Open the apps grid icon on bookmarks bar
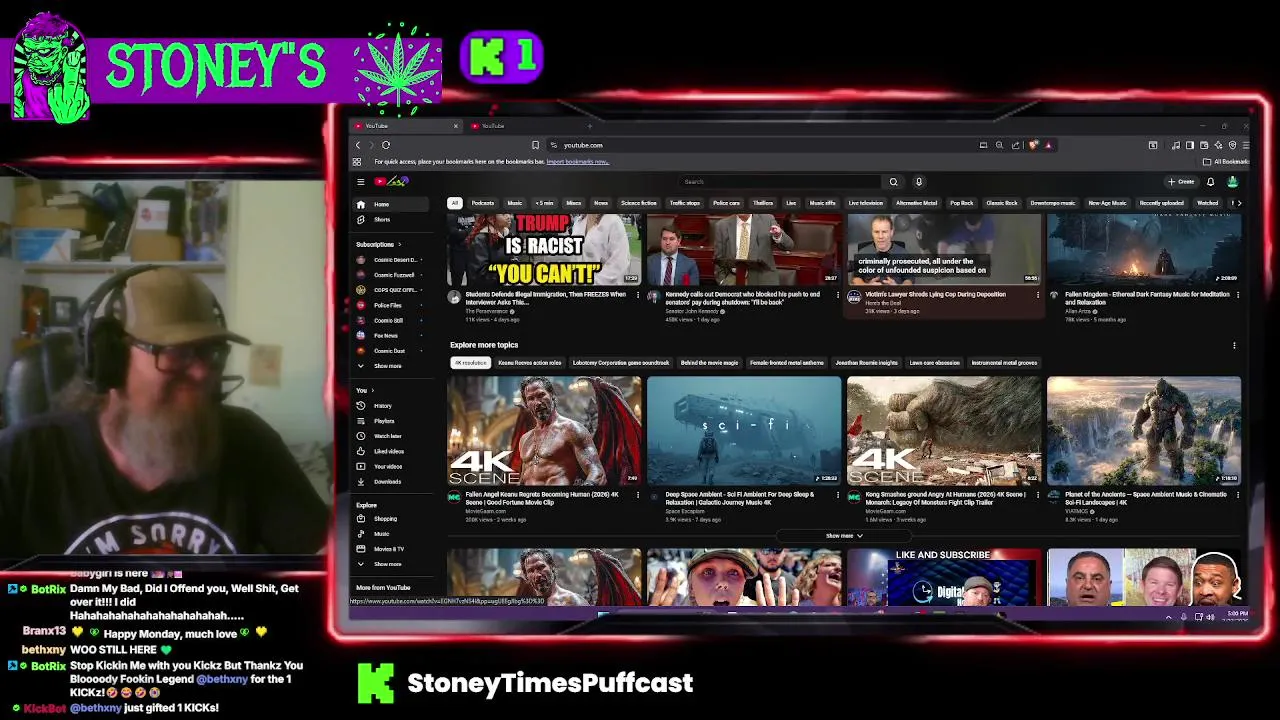This screenshot has height=720, width=1280. point(357,161)
